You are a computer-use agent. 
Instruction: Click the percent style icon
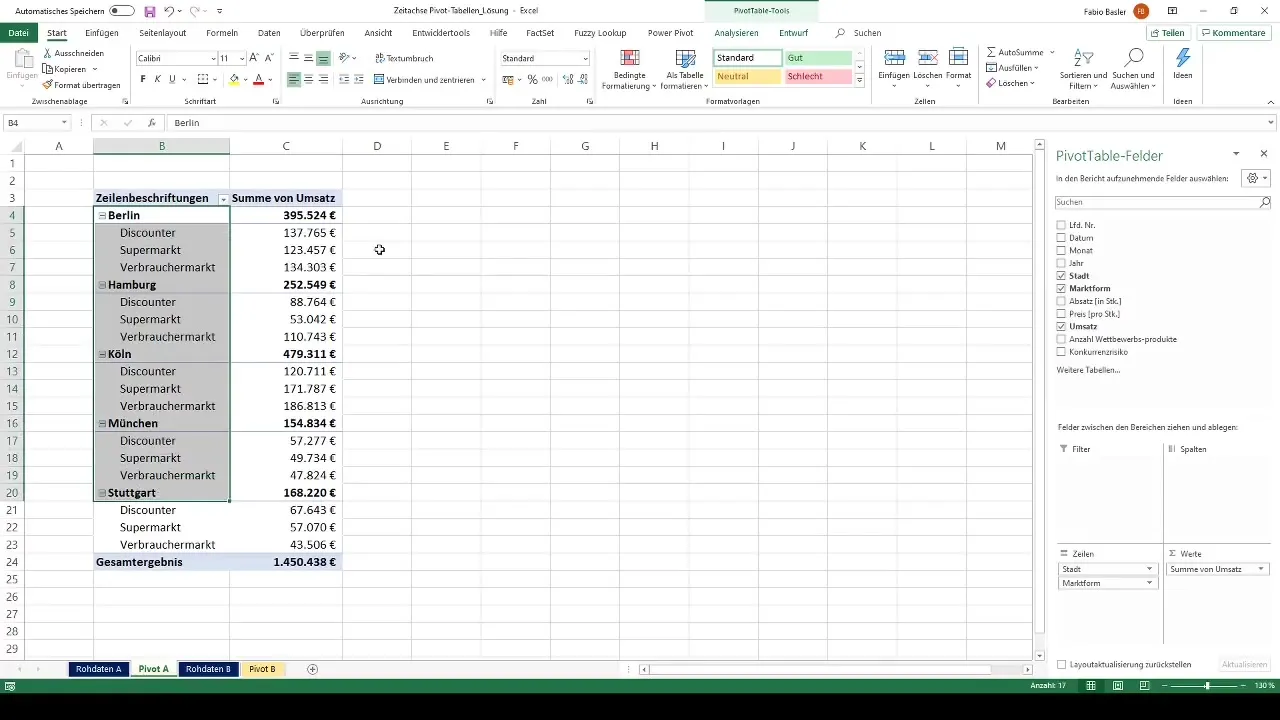coord(532,79)
